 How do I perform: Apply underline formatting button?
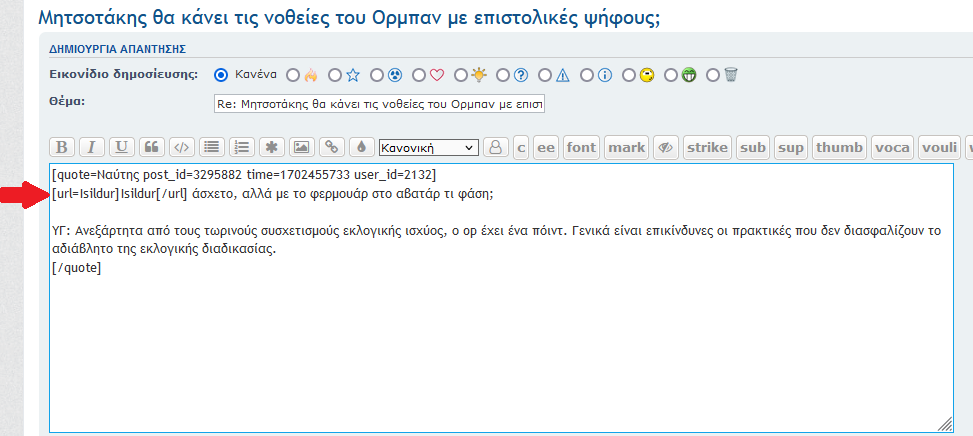[x=122, y=147]
